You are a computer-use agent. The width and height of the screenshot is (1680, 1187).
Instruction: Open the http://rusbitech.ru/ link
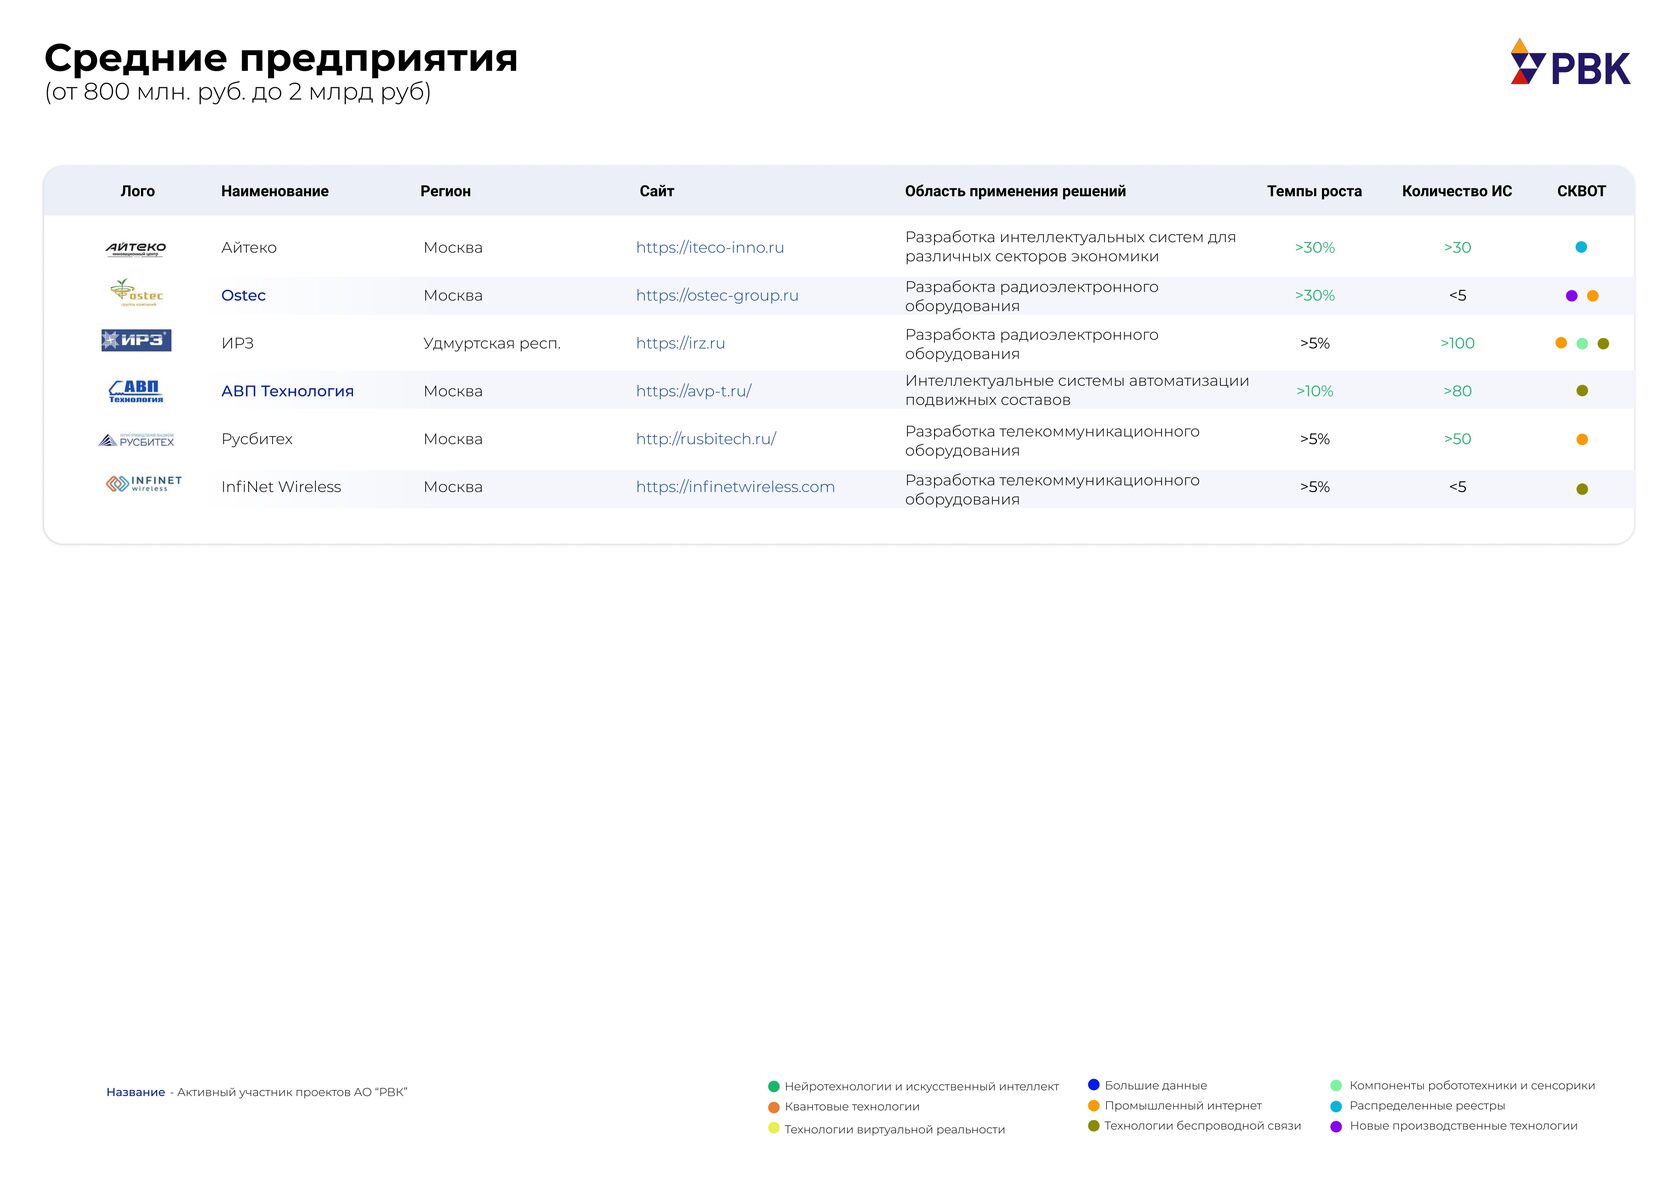[x=706, y=439]
